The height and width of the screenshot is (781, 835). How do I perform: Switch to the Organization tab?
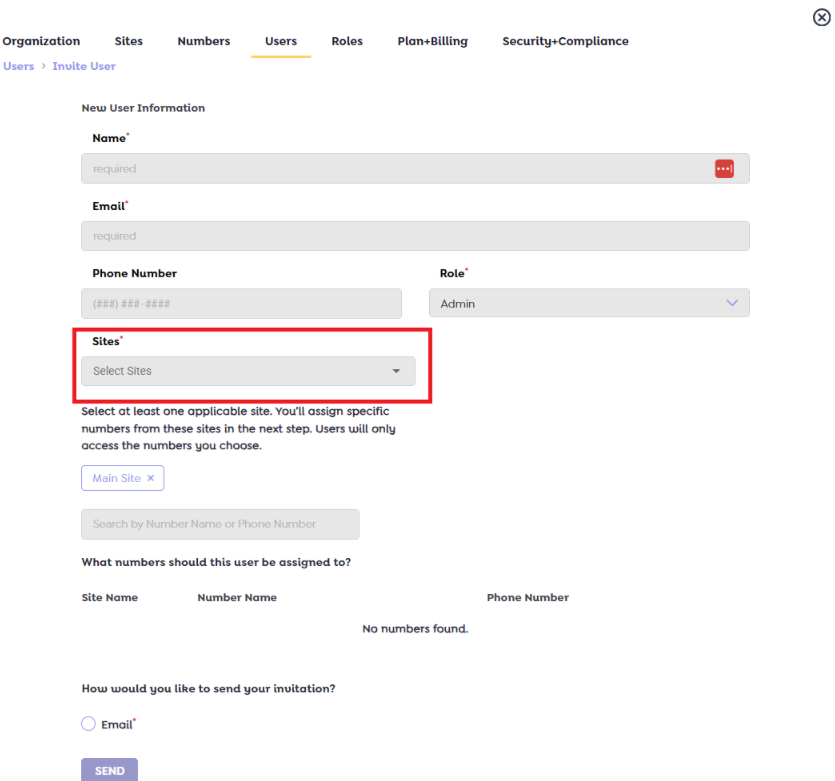tap(41, 41)
